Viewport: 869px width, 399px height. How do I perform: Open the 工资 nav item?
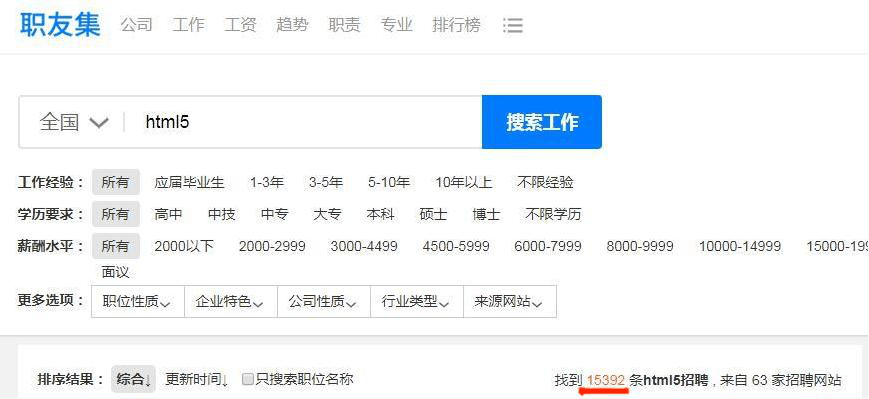coord(241,25)
